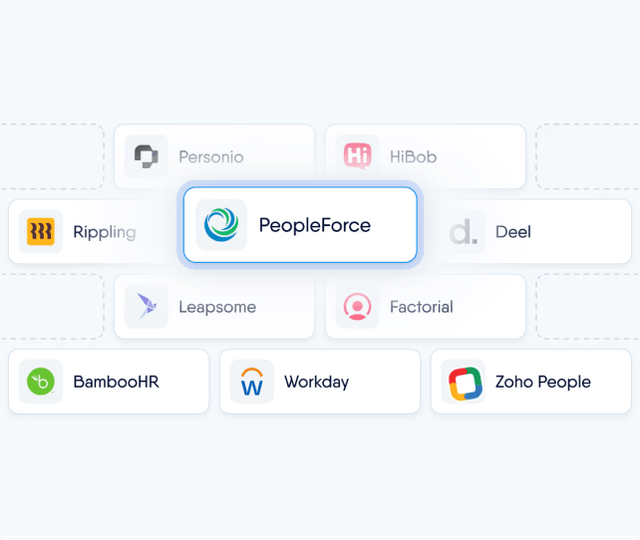Choose the Personio integration card

click(214, 156)
